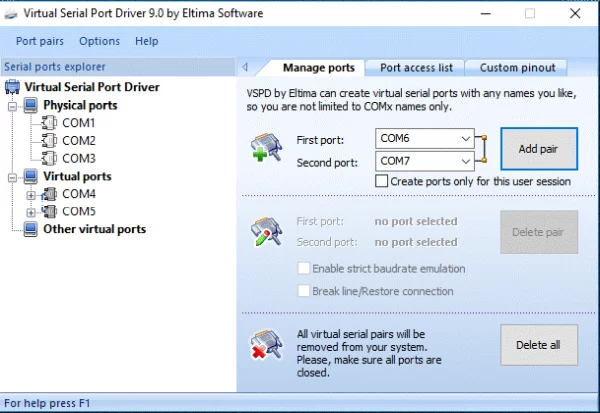This screenshot has width=600, height=413.
Task: Click the Delete pair button
Action: click(539, 232)
